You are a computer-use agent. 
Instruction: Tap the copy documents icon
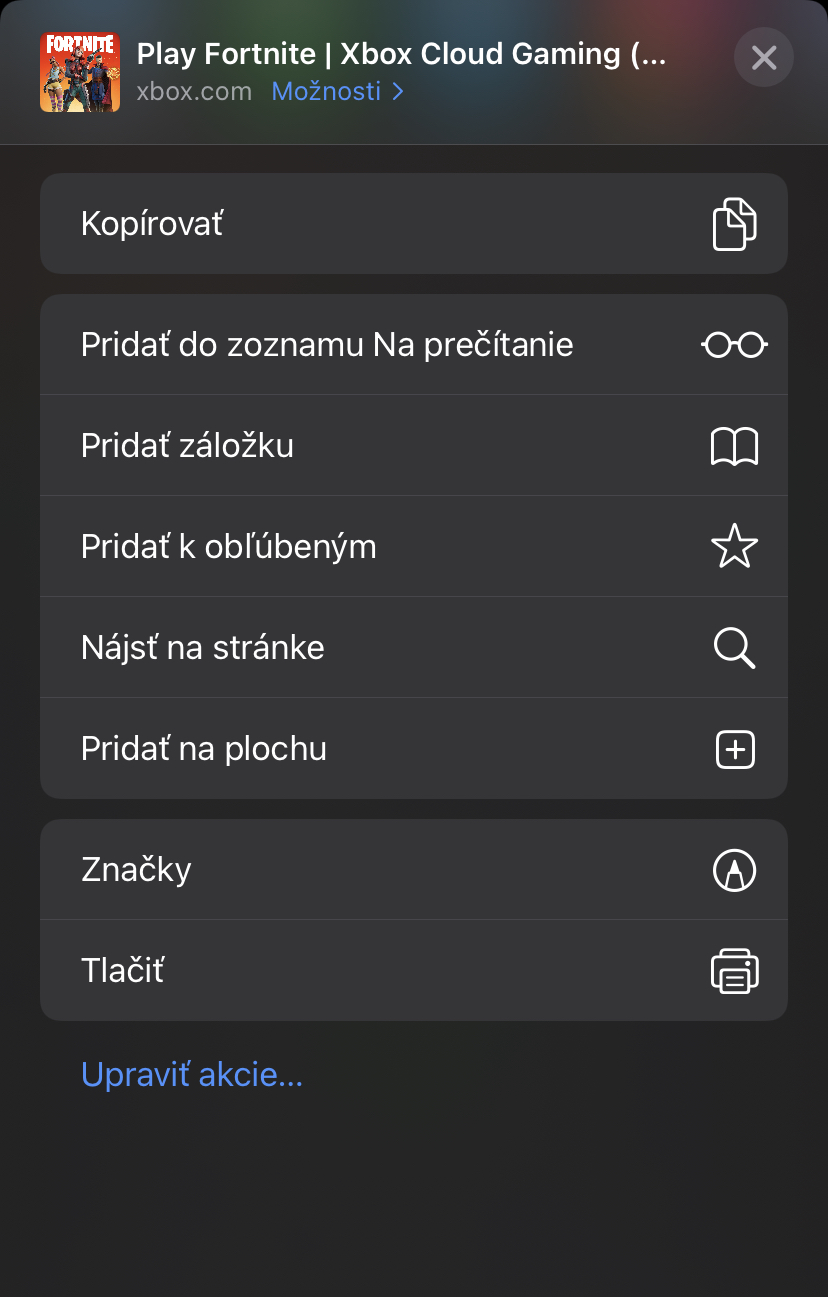coord(734,224)
